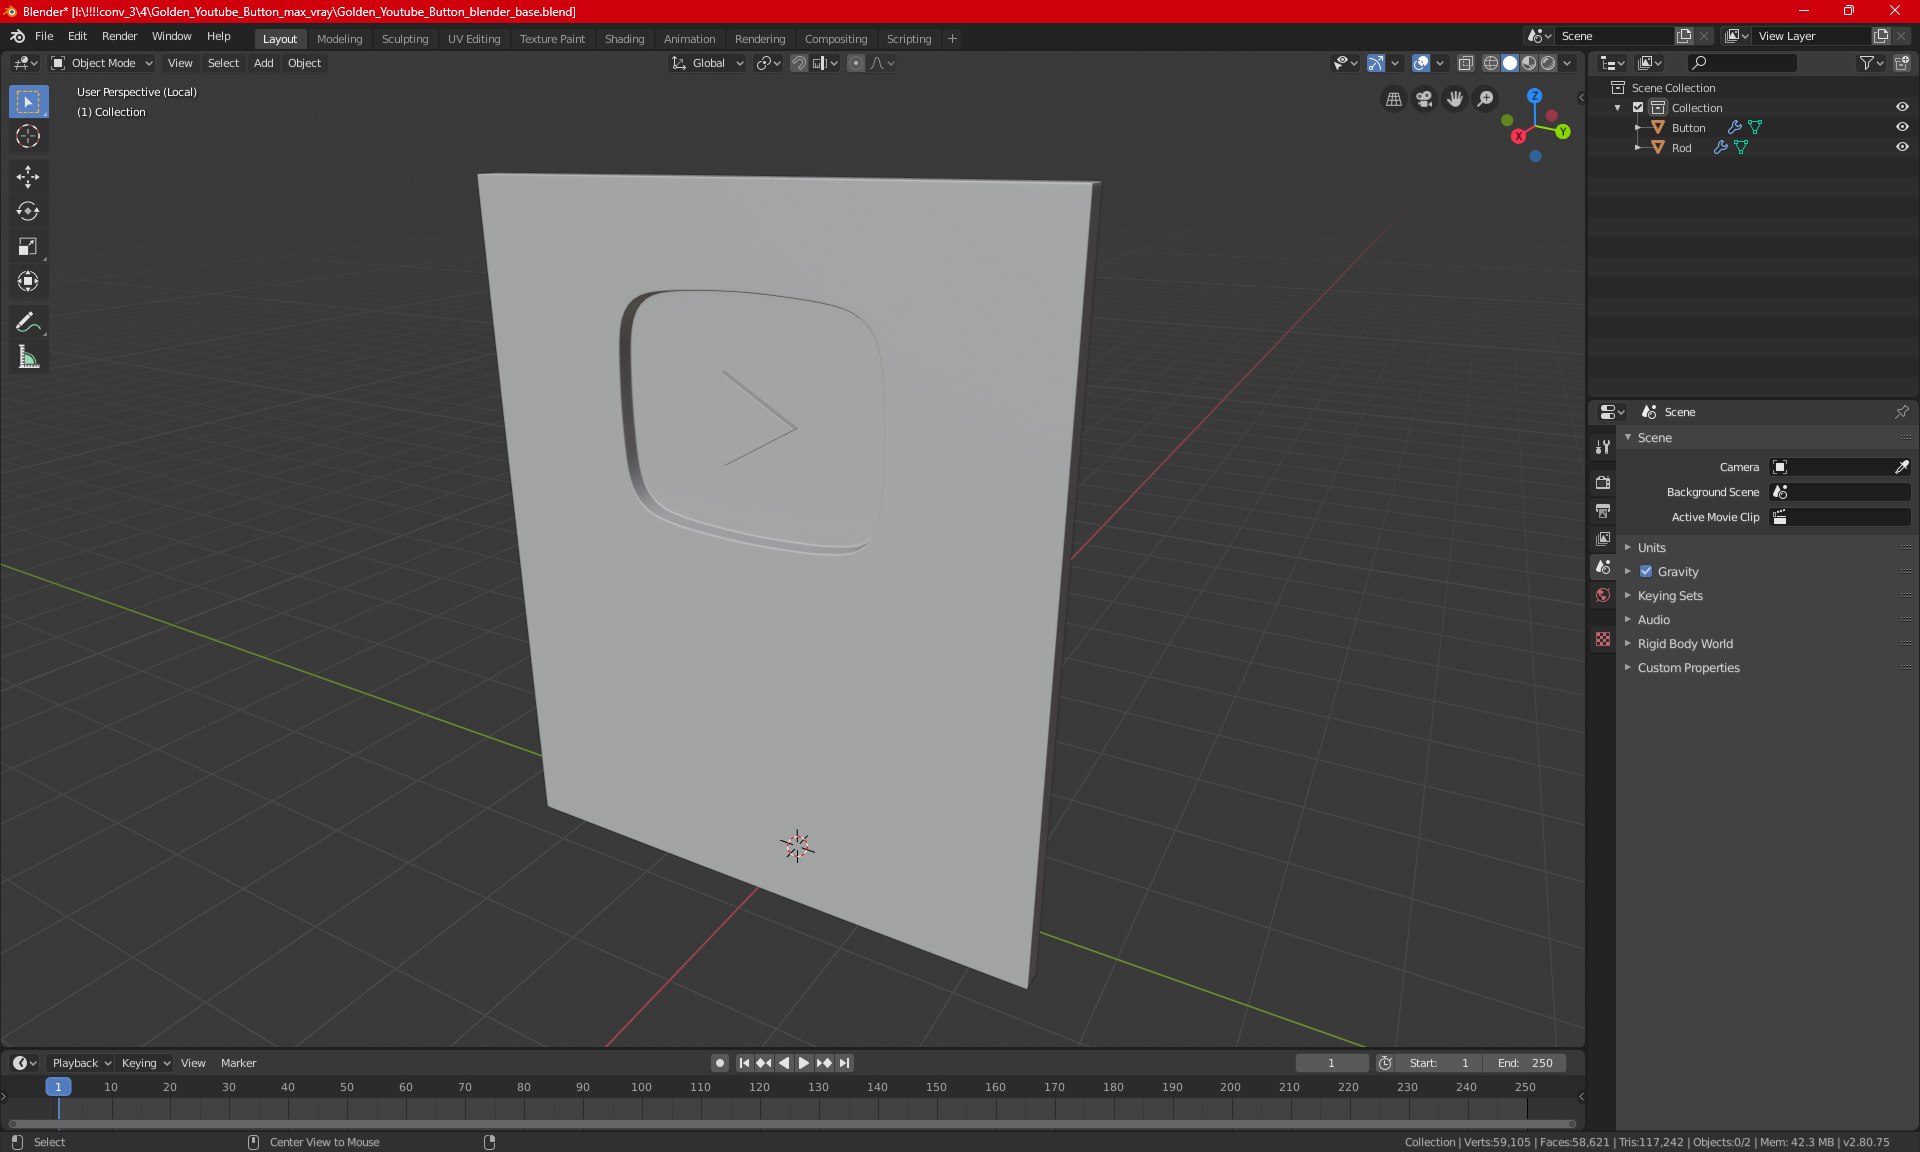The image size is (1920, 1152).
Task: Expand the Audio panel
Action: 1653,620
